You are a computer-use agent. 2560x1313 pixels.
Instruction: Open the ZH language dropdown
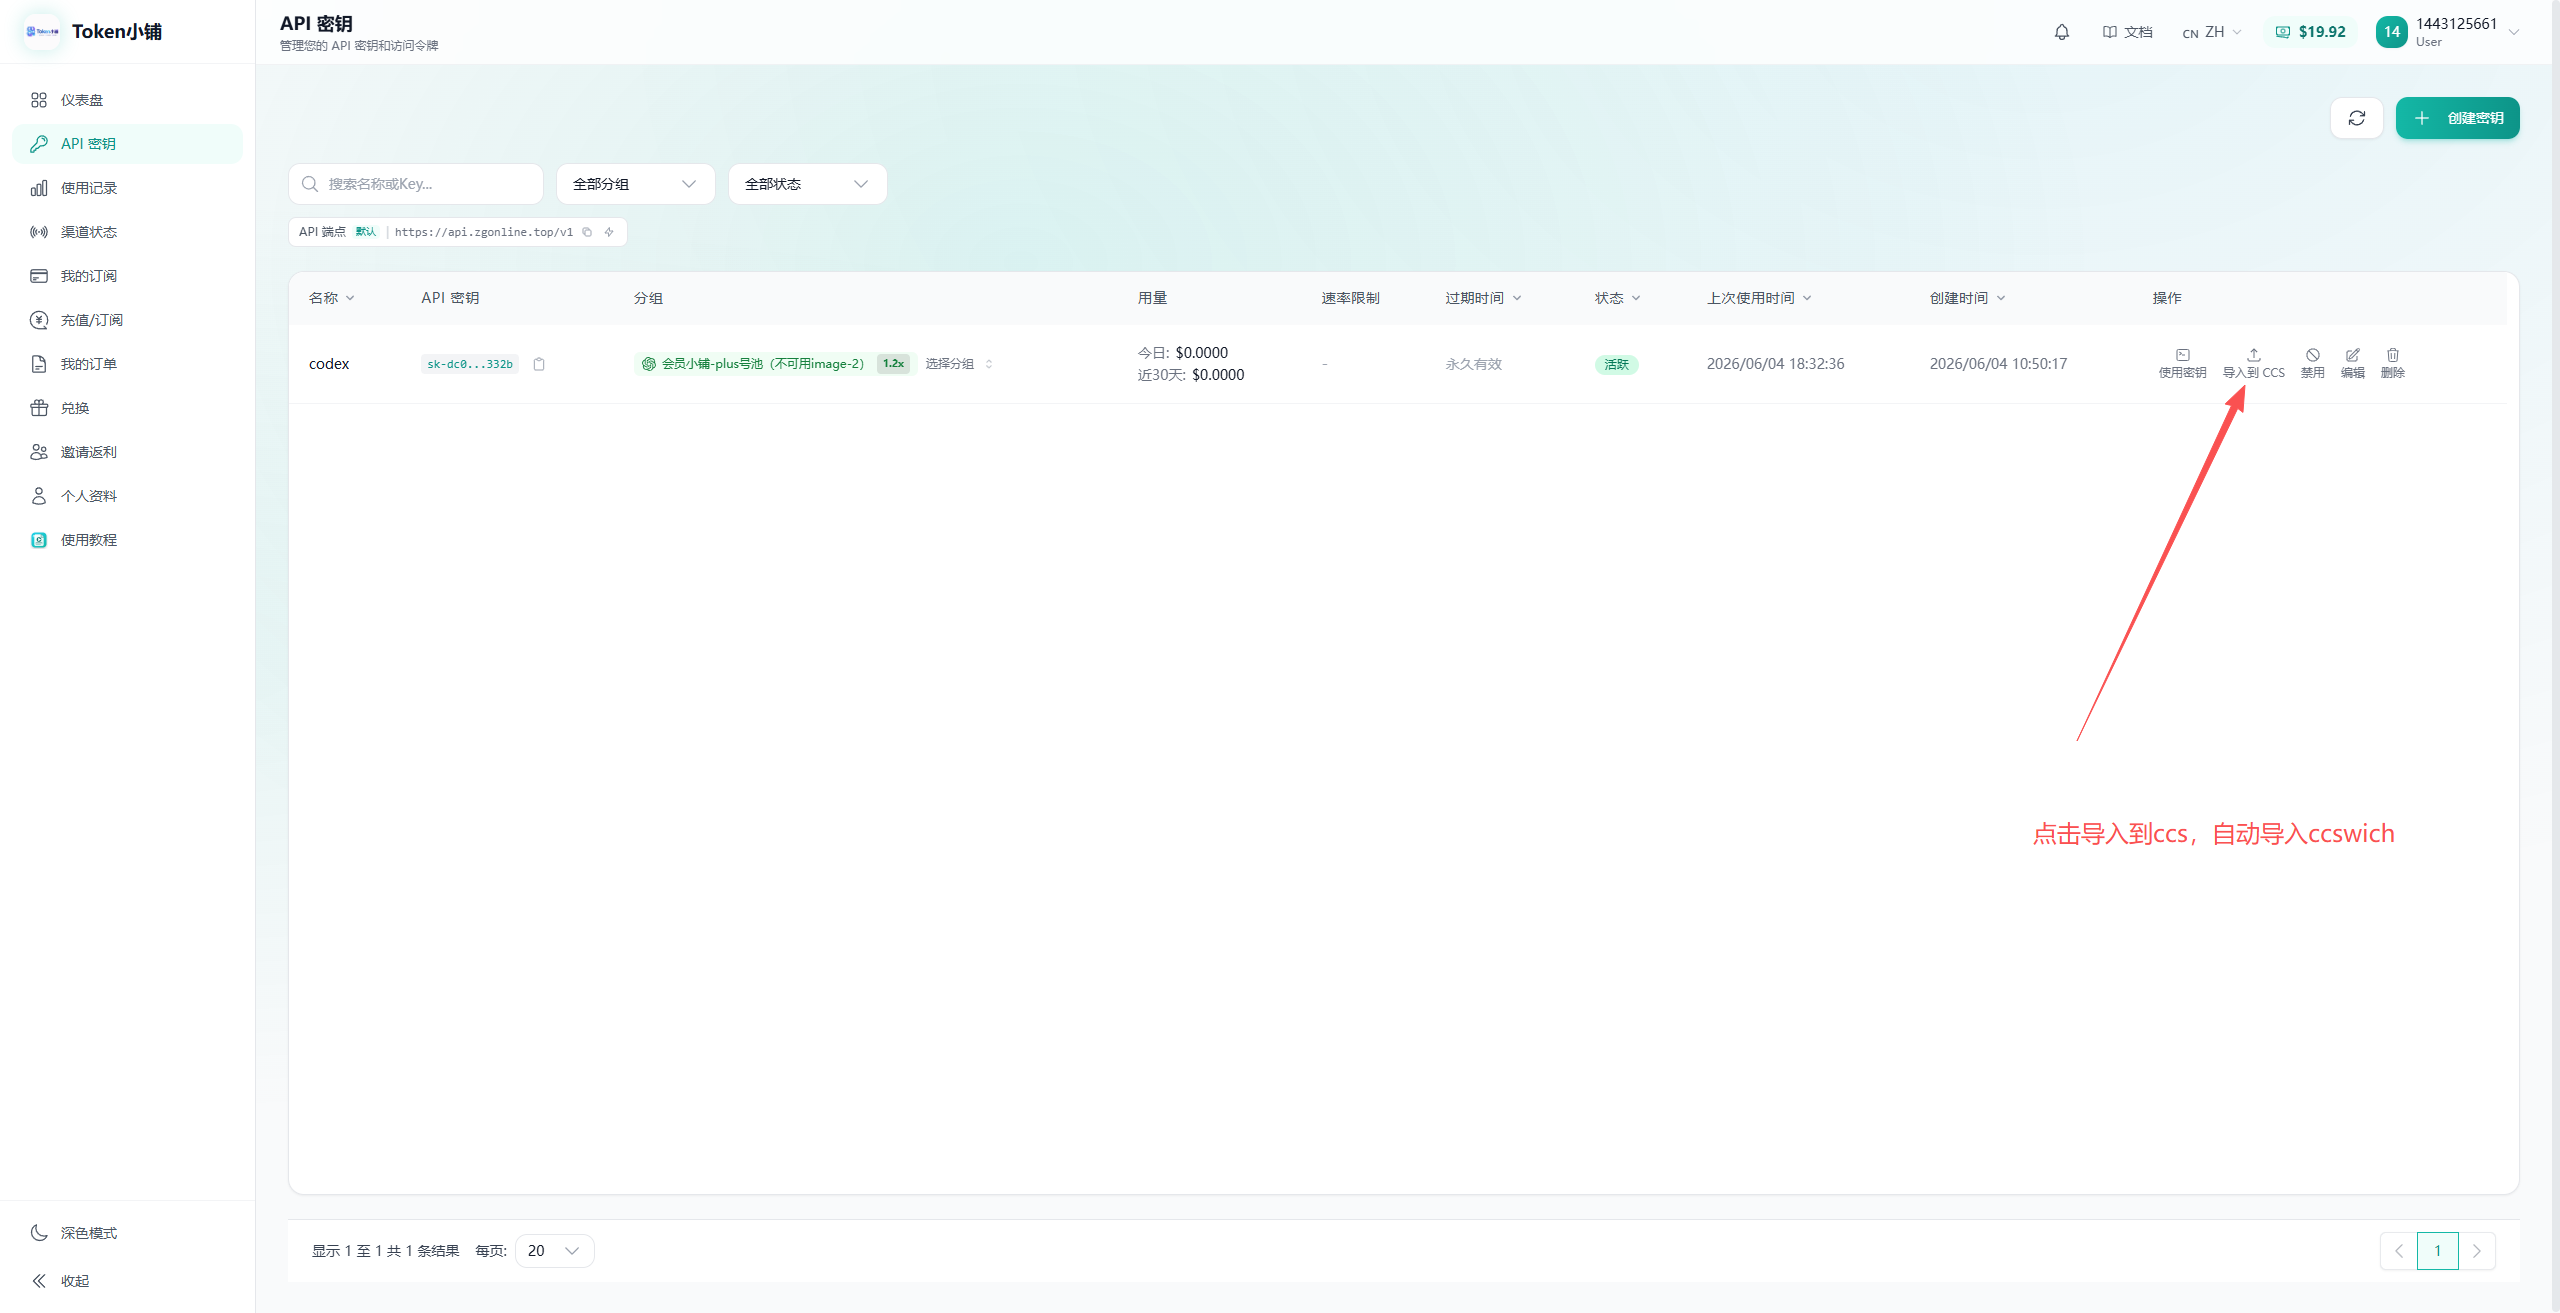click(x=2212, y=32)
